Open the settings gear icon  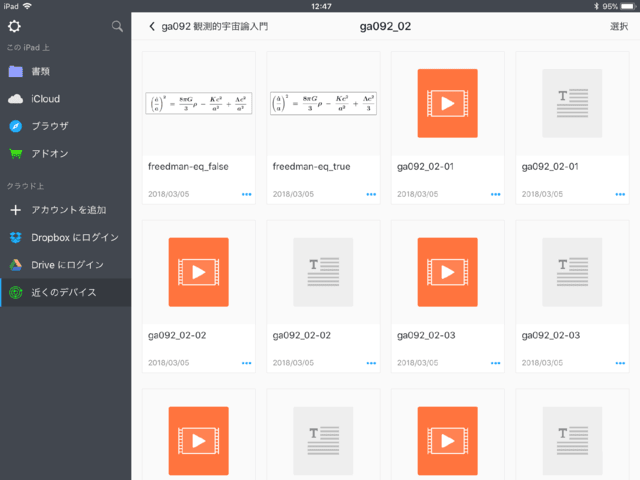[14, 27]
